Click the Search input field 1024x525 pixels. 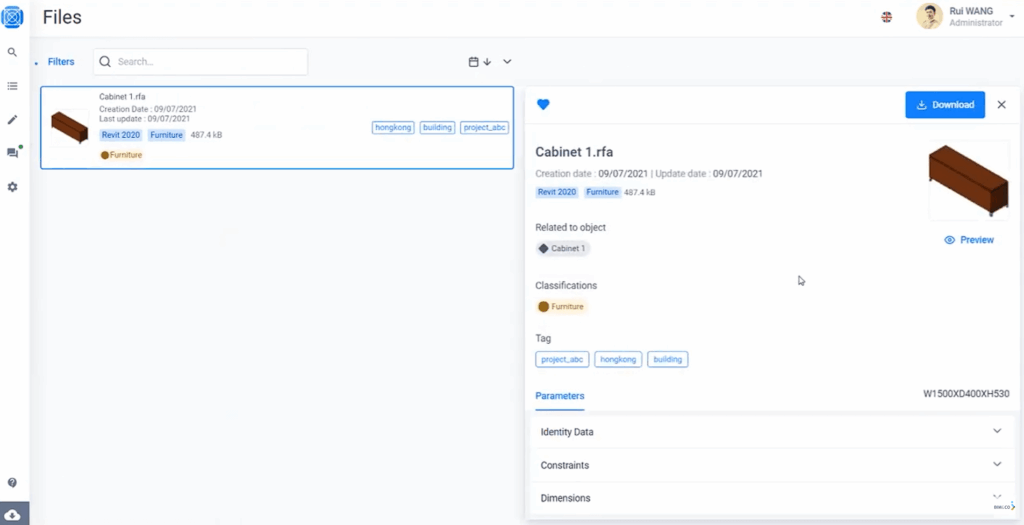200,62
